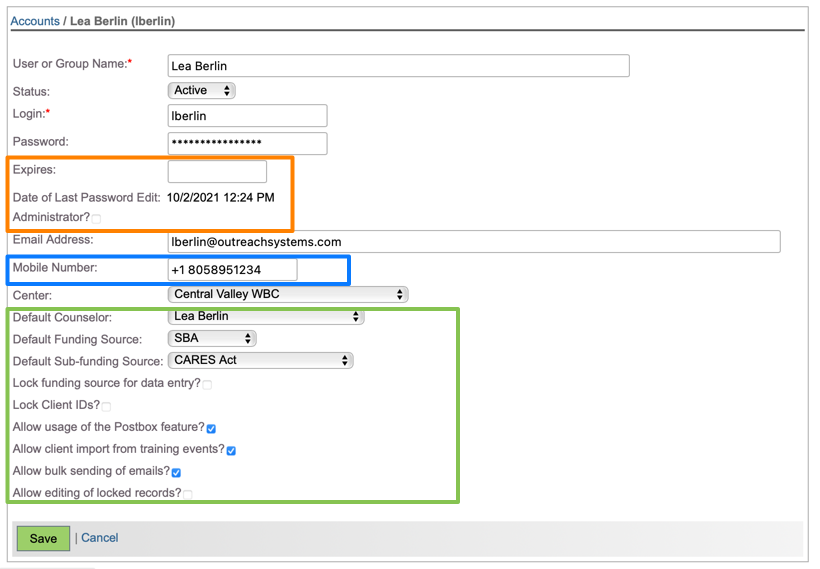Click the User or Group Name field
820x569 pixels.
(398, 66)
